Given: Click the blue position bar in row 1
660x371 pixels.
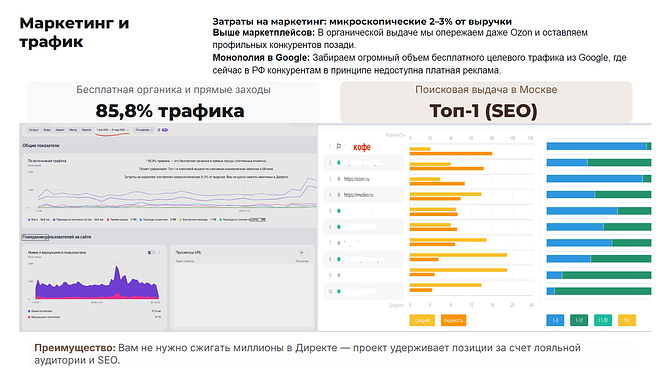Looking at the screenshot, I should [596, 146].
